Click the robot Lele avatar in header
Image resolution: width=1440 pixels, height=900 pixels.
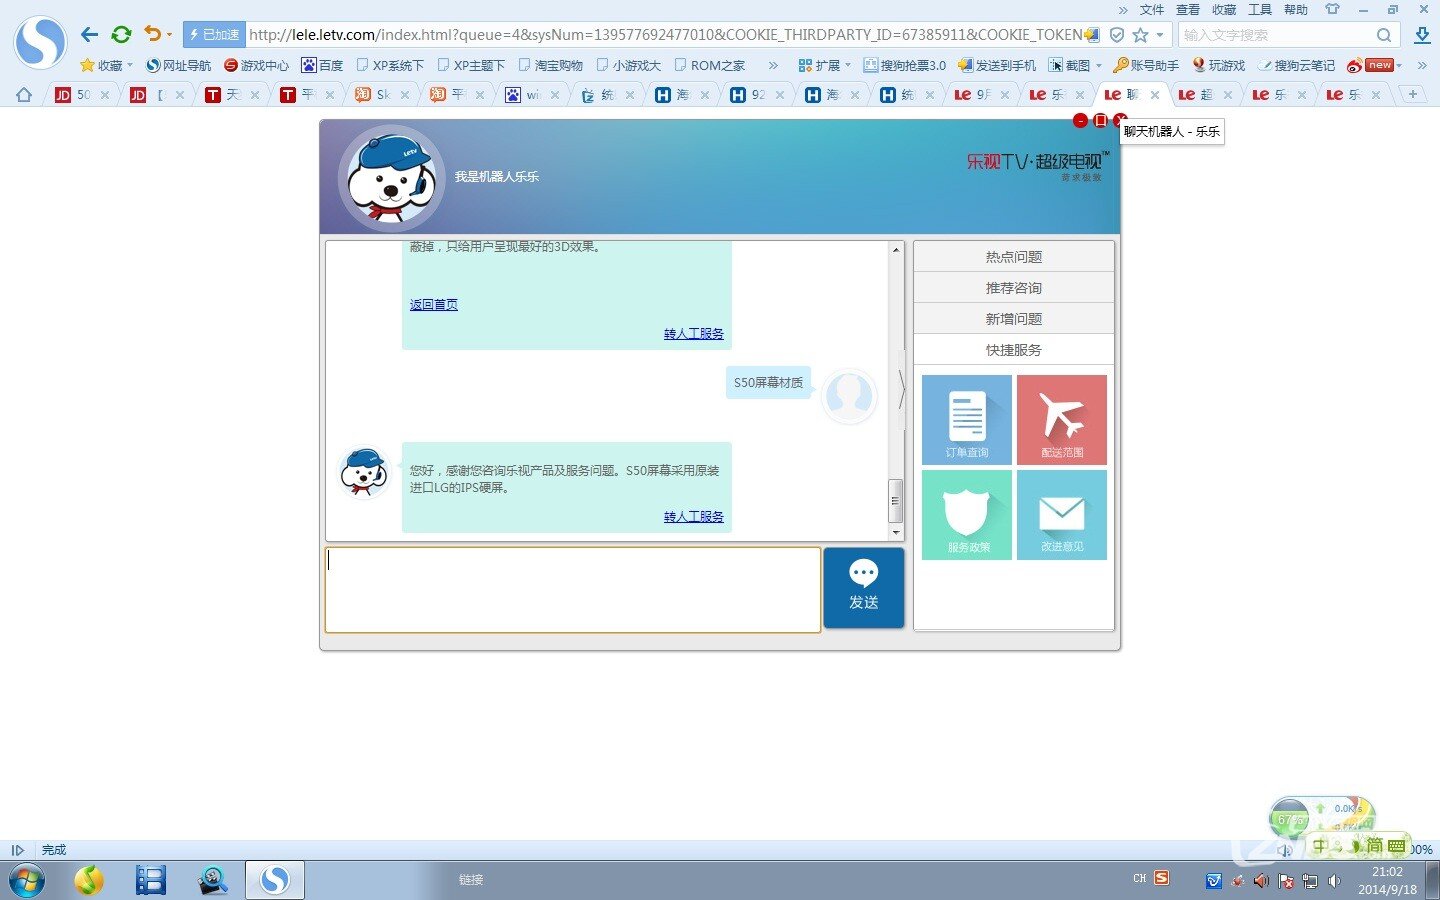click(391, 178)
